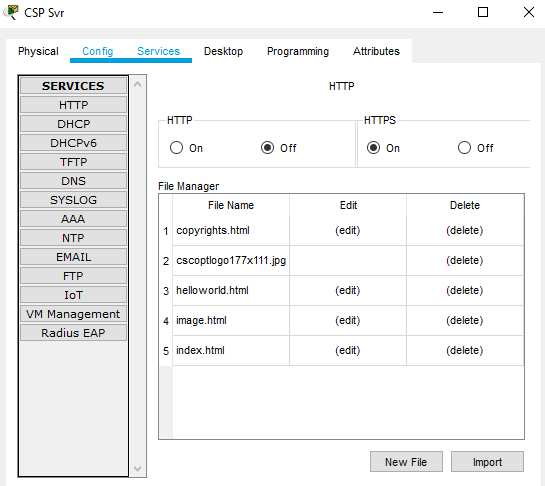
Task: Turn HTTP service On
Action: (176, 148)
